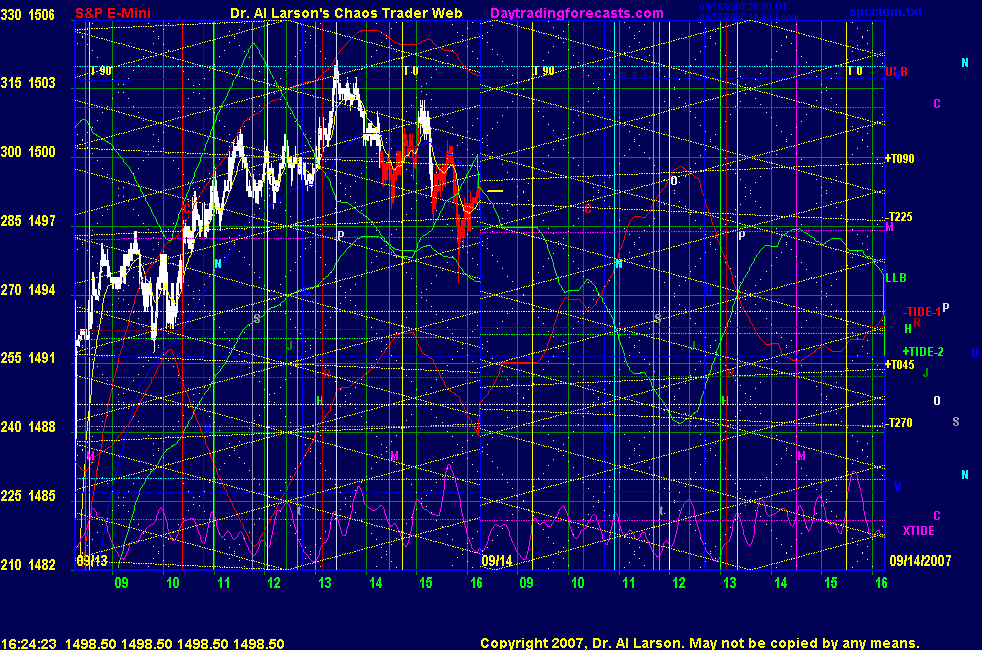This screenshot has height=650, width=982.
Task: Click the T 0 label of 09/14 session
Action: click(x=855, y=71)
